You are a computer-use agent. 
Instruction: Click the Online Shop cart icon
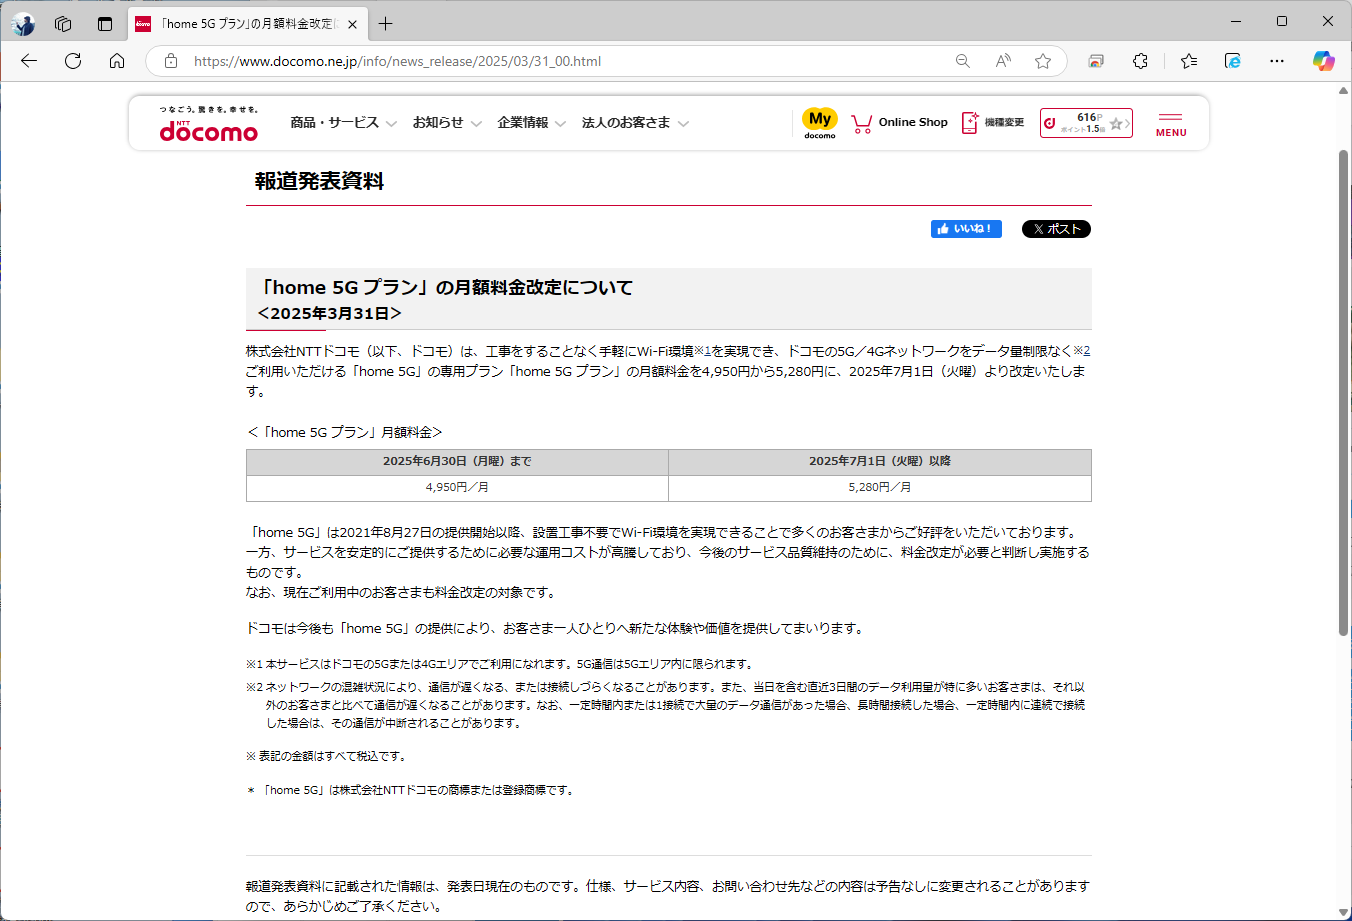click(861, 121)
